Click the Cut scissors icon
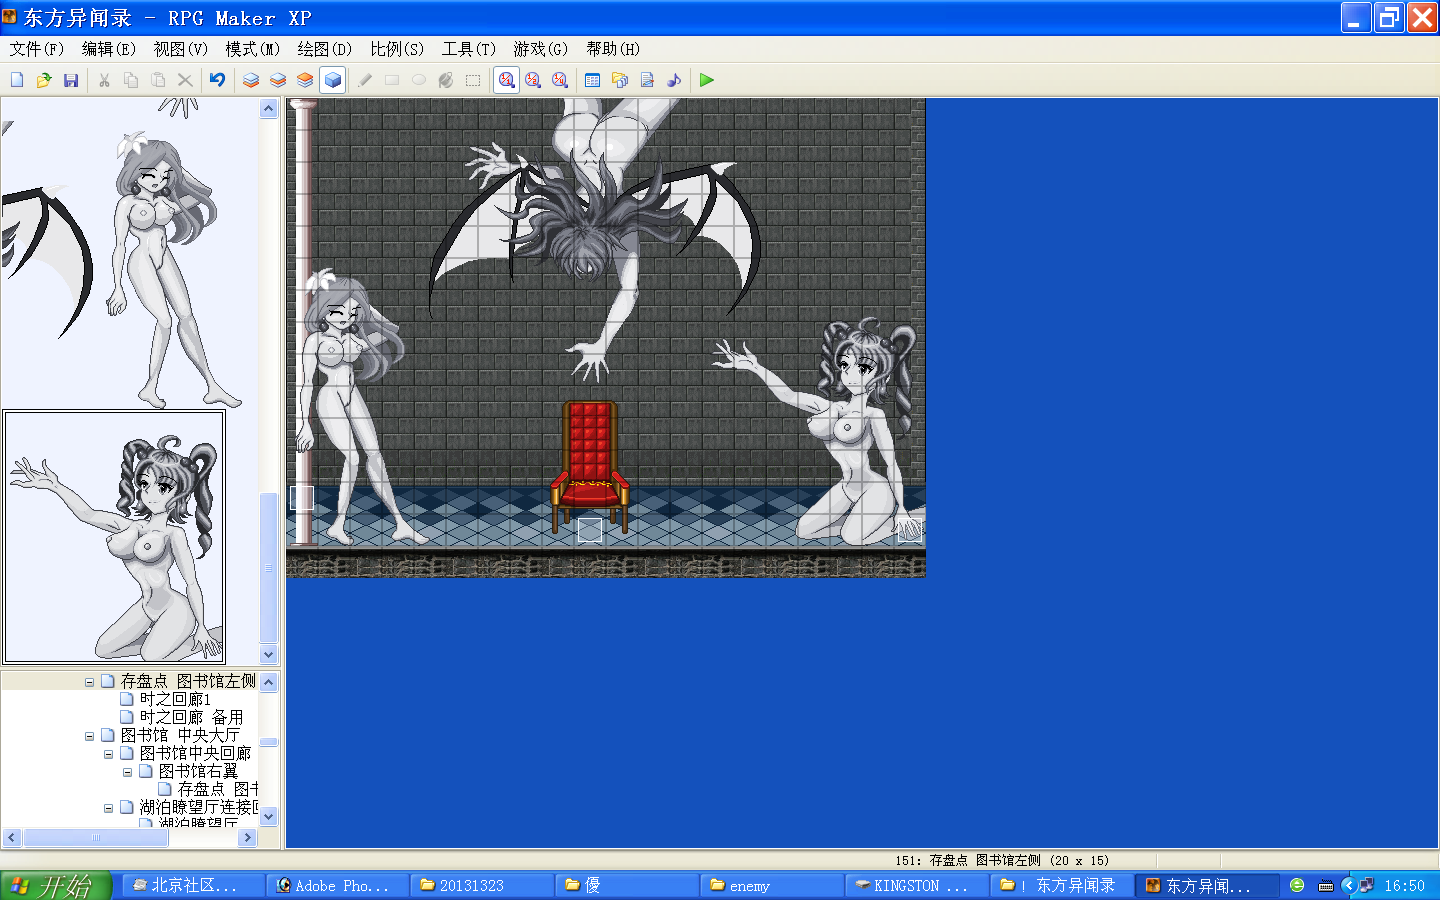Screen dimensions: 1440x900 104,80
